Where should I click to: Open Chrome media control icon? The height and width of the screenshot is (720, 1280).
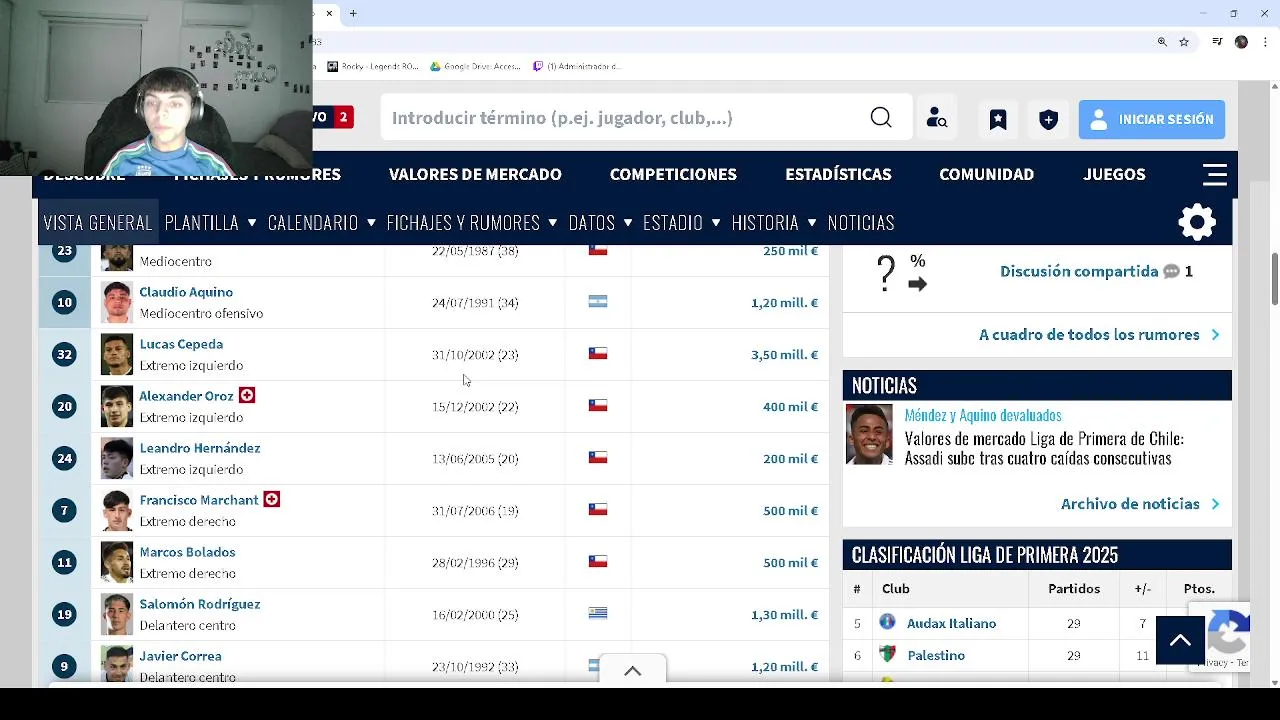coord(1217,42)
